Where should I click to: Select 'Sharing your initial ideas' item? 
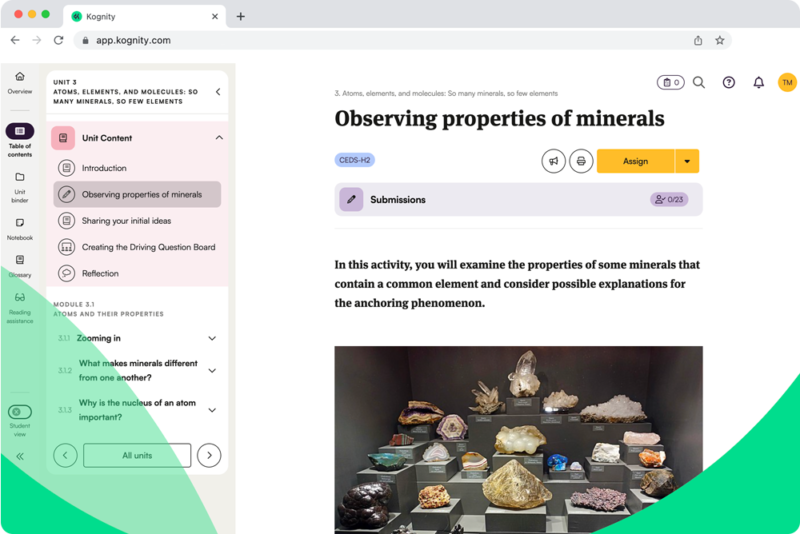(126, 221)
